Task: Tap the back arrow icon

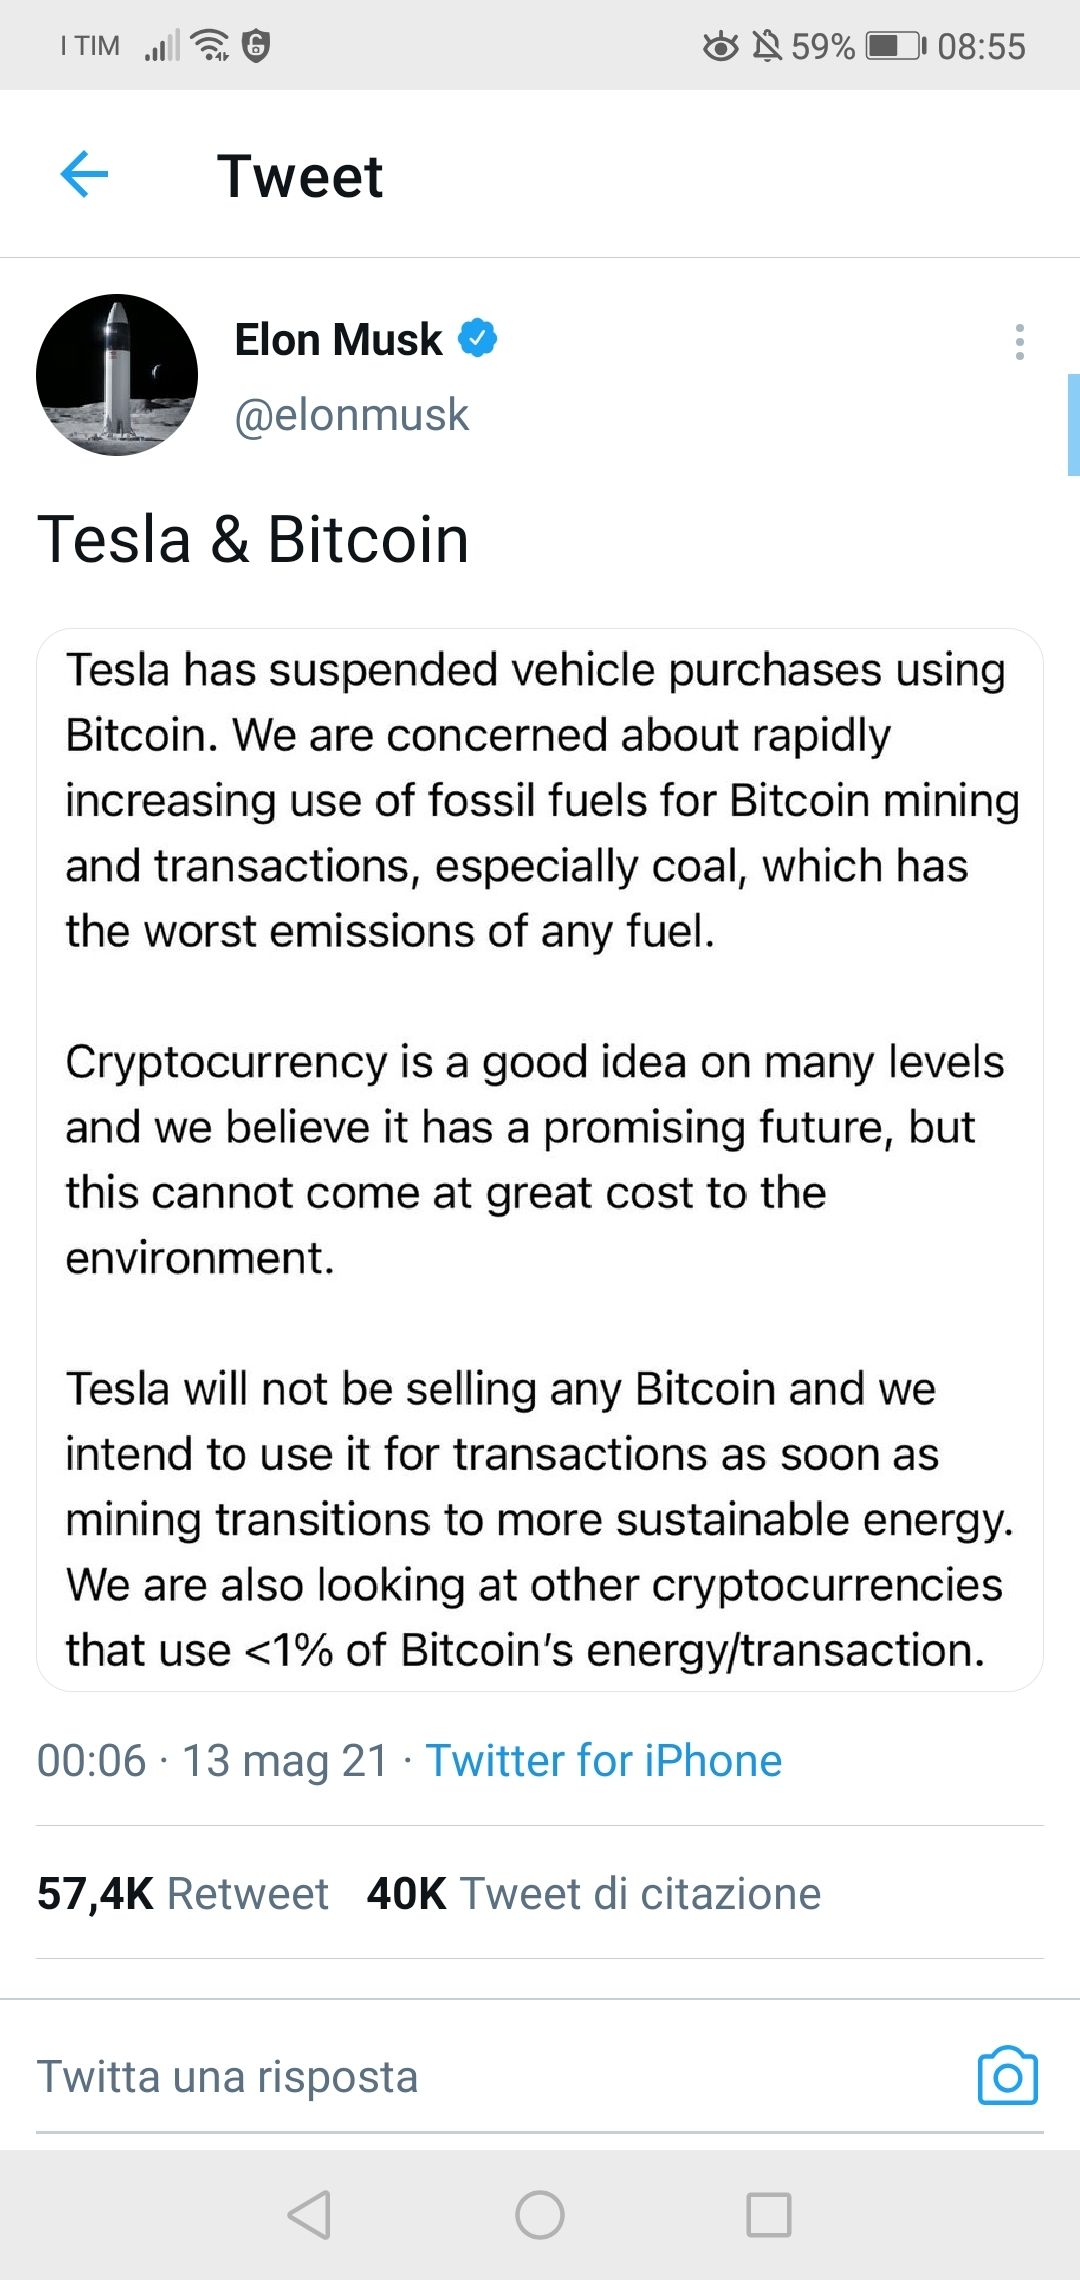Action: [x=84, y=175]
